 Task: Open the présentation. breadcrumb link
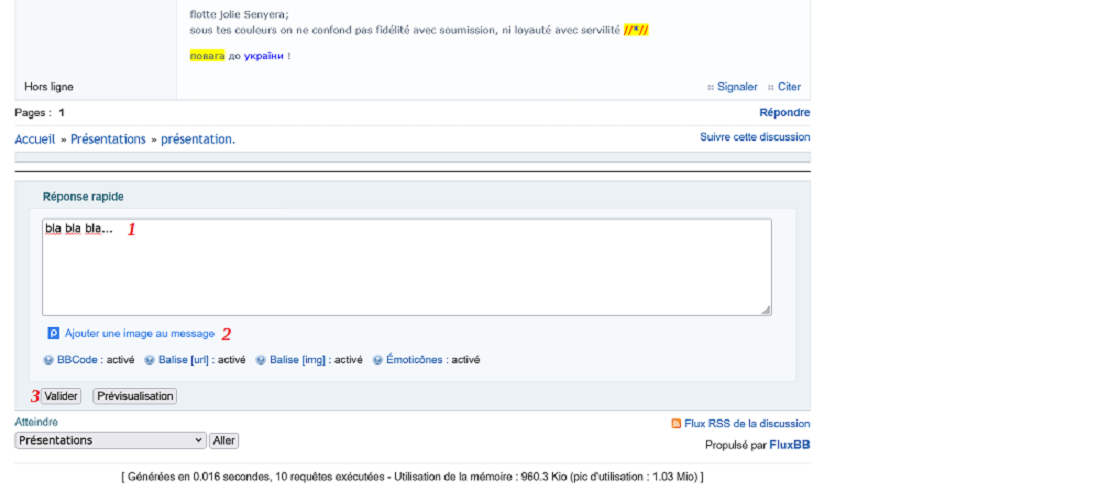[x=198, y=139]
